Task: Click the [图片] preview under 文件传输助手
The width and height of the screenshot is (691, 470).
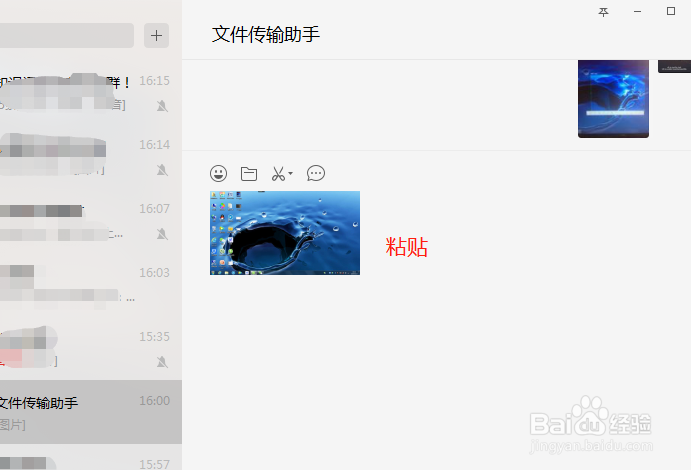Action: 13,425
